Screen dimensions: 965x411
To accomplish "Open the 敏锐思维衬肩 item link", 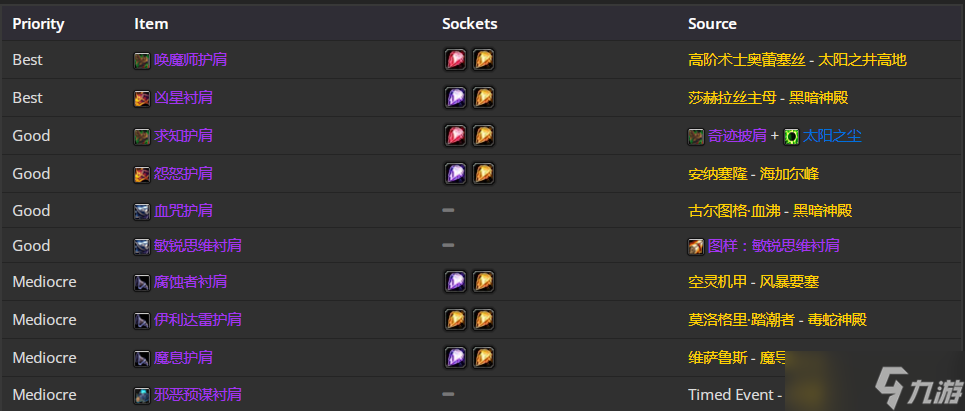I will [198, 246].
